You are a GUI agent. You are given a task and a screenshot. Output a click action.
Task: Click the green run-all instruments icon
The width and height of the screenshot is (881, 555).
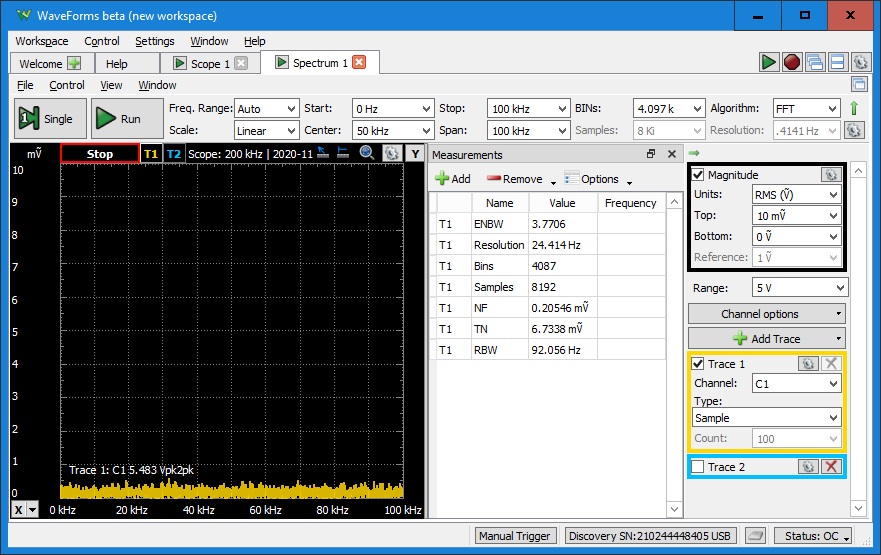768,63
